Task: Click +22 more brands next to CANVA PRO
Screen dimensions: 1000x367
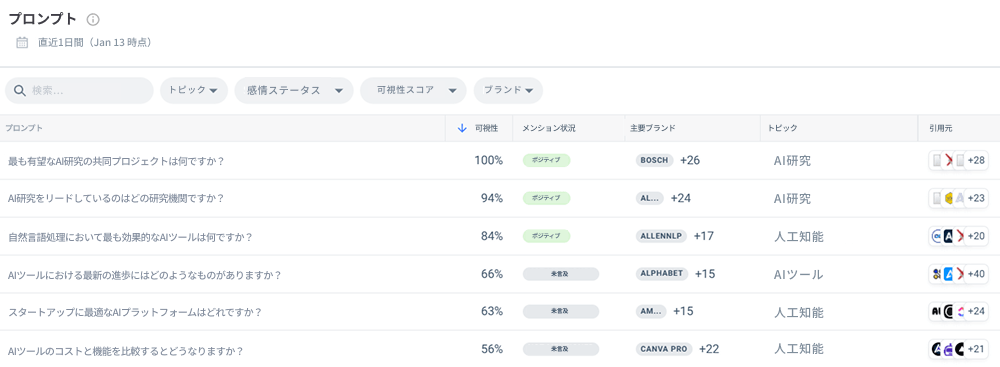Action: pos(709,349)
